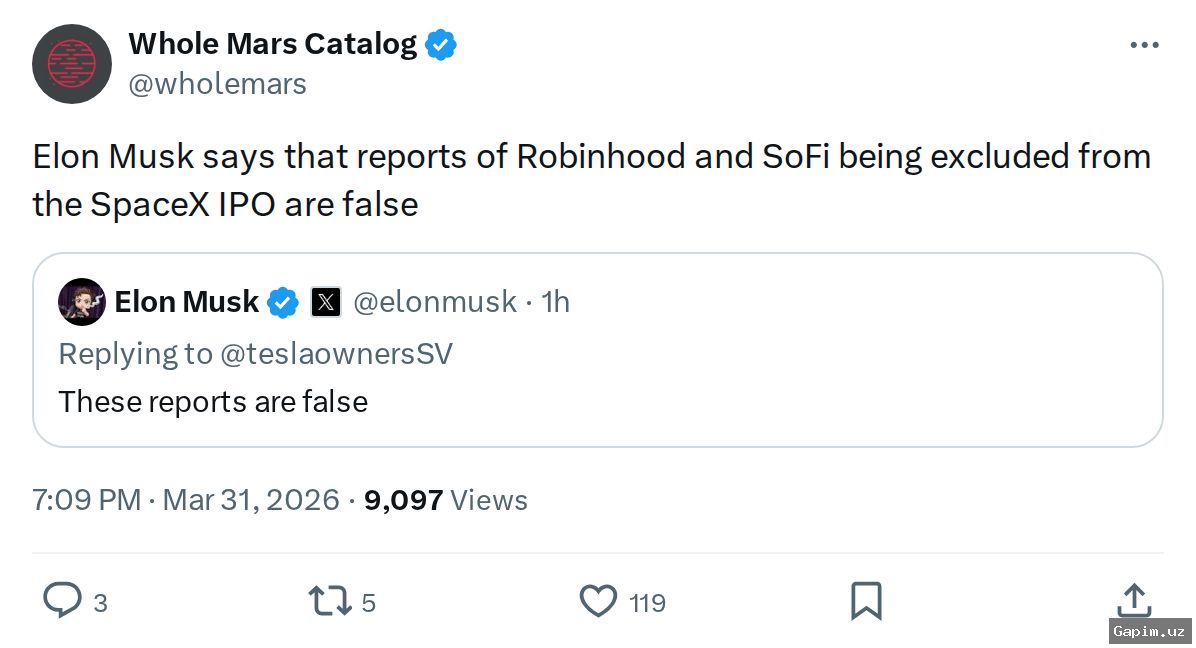1196x648 pixels.
Task: Click the bookmark ribbon icon
Action: pos(866,601)
